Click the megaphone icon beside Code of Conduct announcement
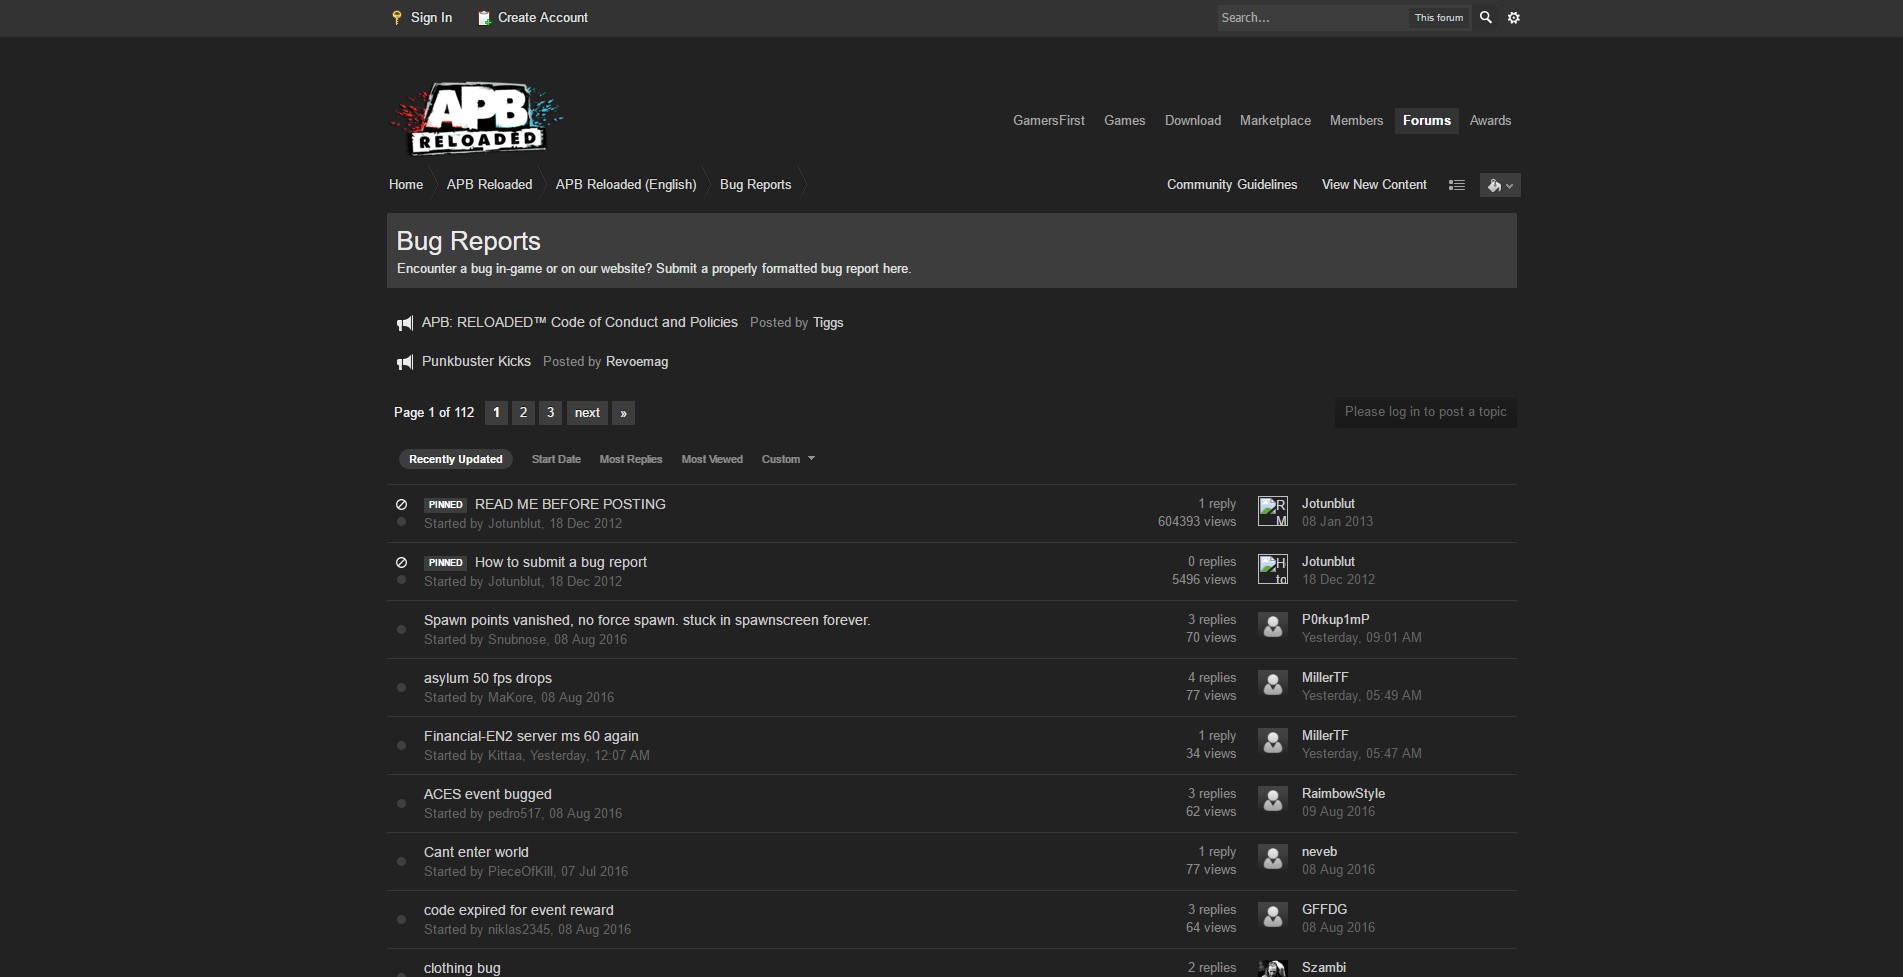1903x977 pixels. (404, 322)
